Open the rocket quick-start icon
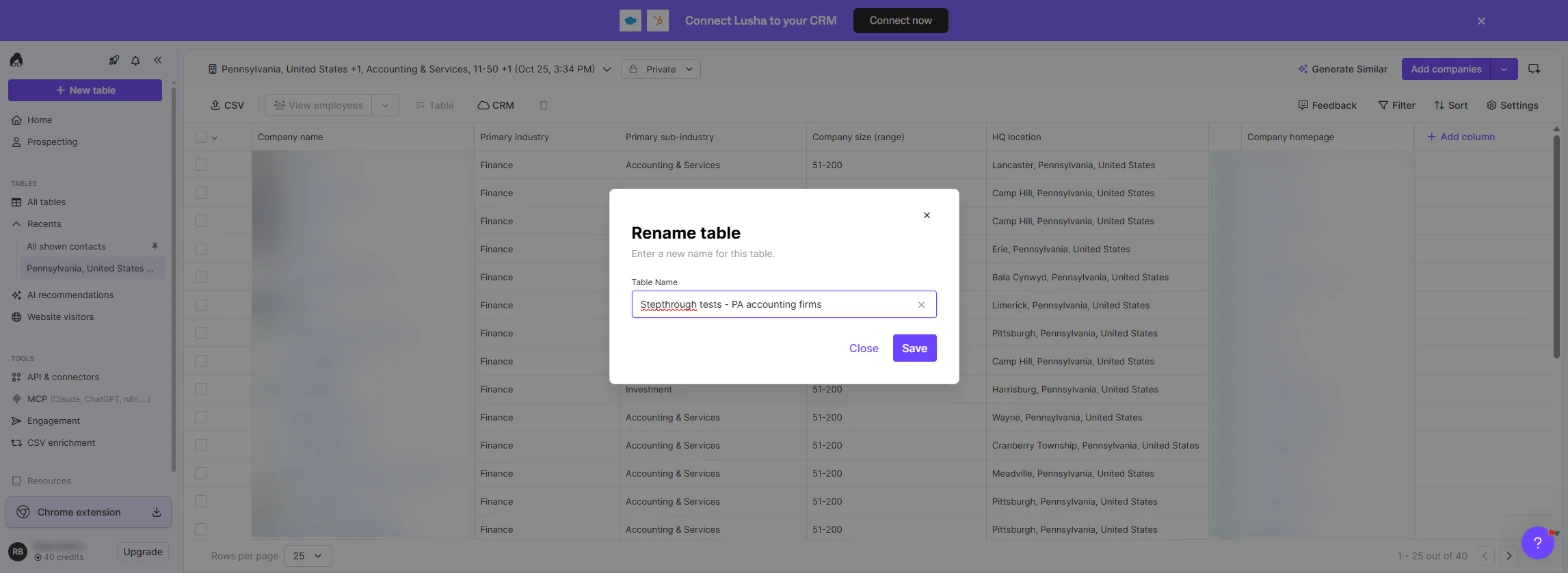 (x=114, y=60)
